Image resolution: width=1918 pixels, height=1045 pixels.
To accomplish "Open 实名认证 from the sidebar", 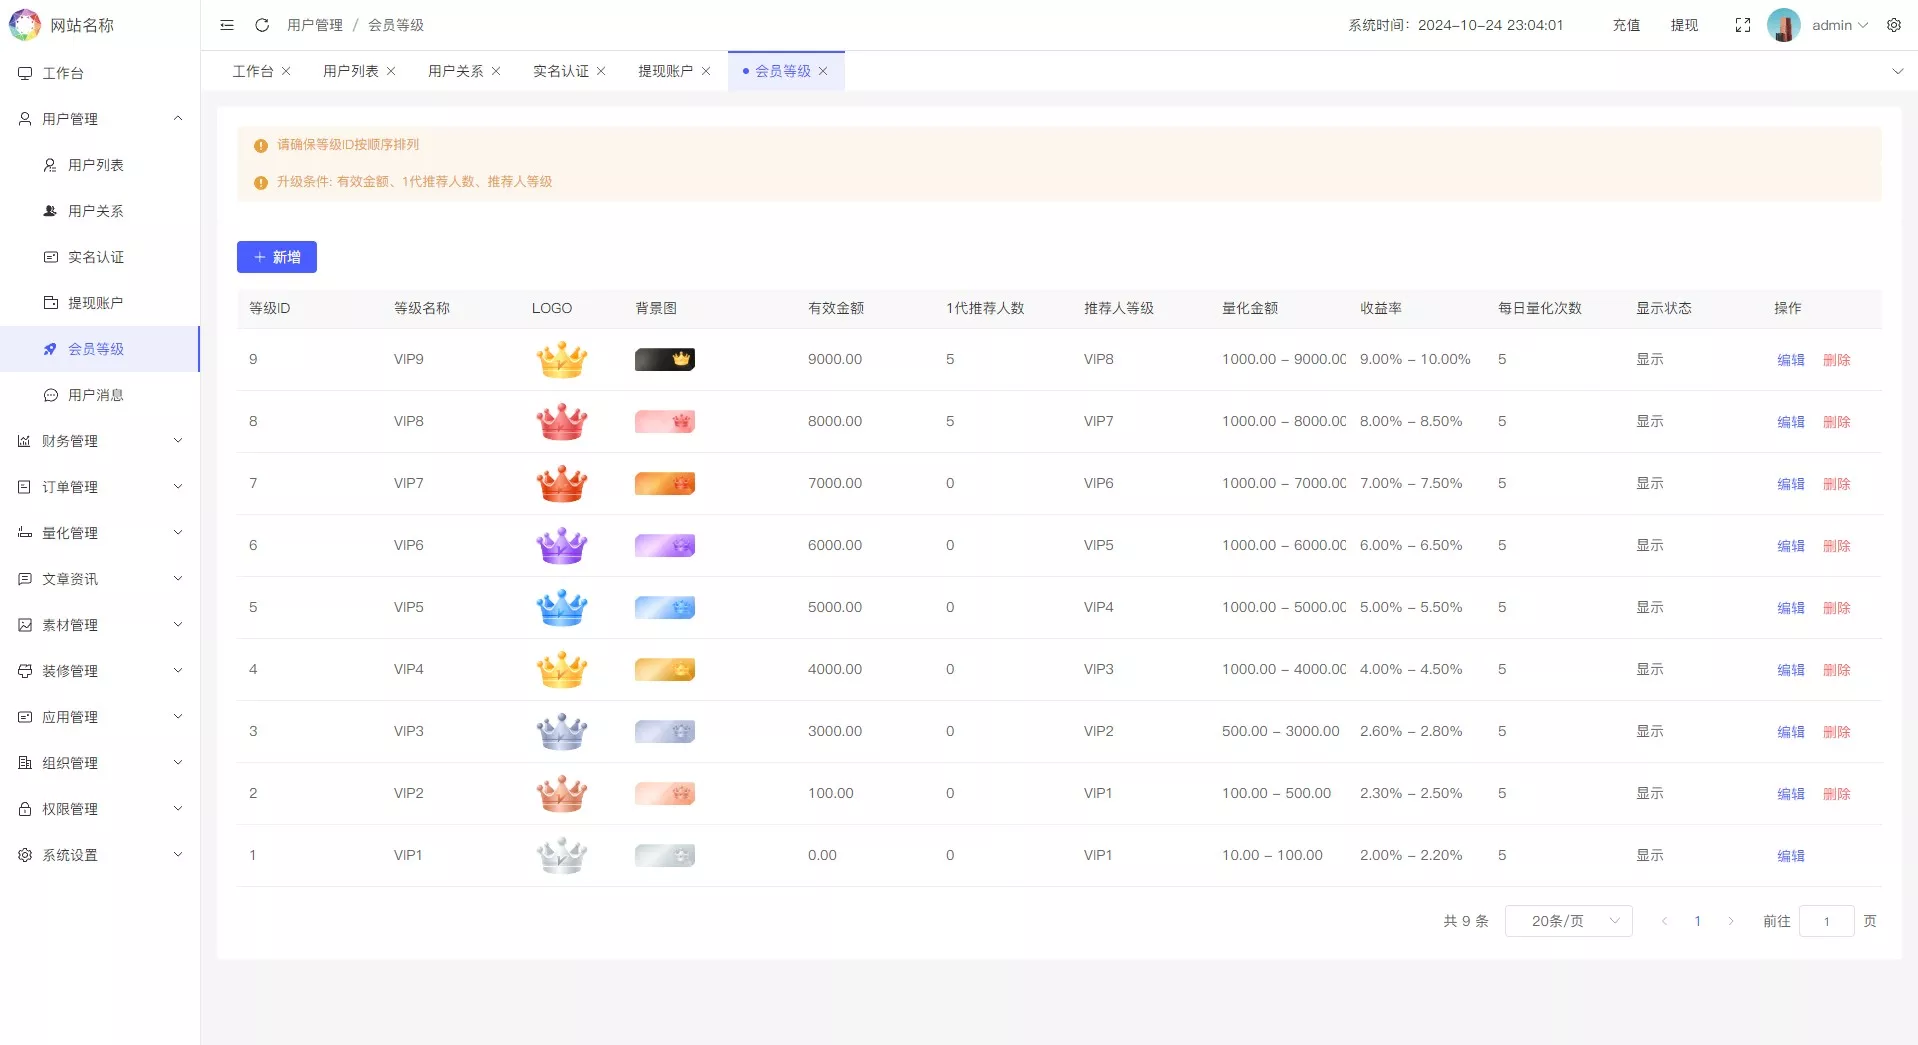I will pyautogui.click(x=96, y=257).
